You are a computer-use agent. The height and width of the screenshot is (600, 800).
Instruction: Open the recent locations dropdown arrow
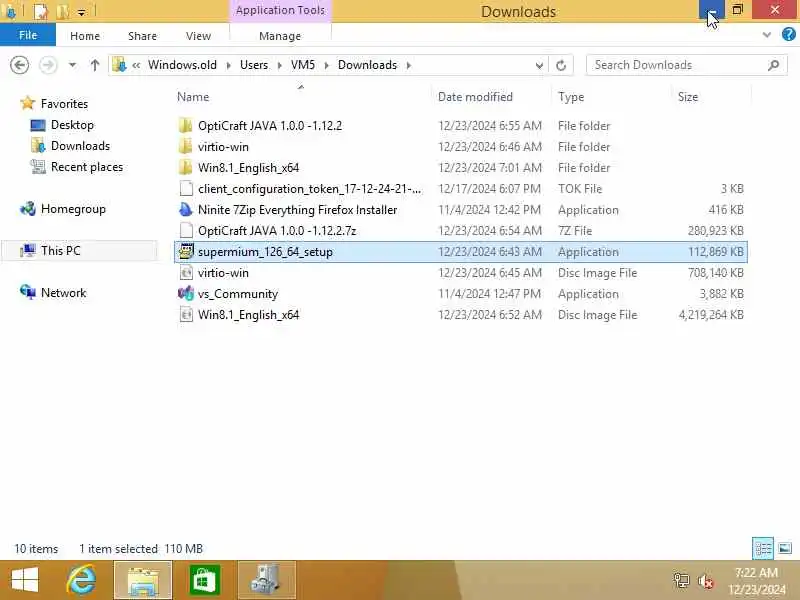(72, 65)
